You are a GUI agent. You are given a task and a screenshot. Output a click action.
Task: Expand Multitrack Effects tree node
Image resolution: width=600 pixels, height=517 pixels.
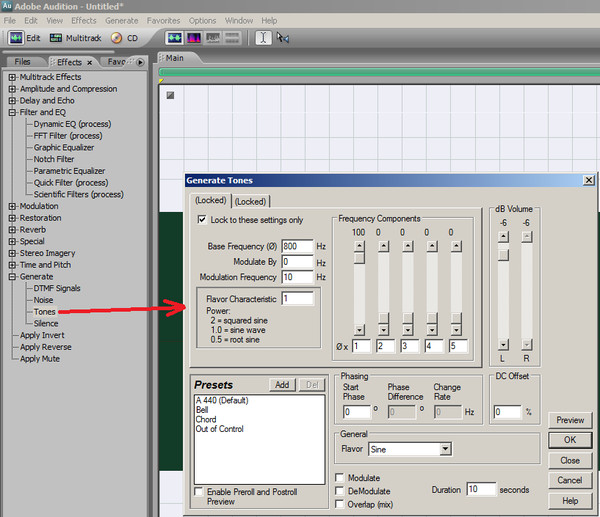click(12, 77)
